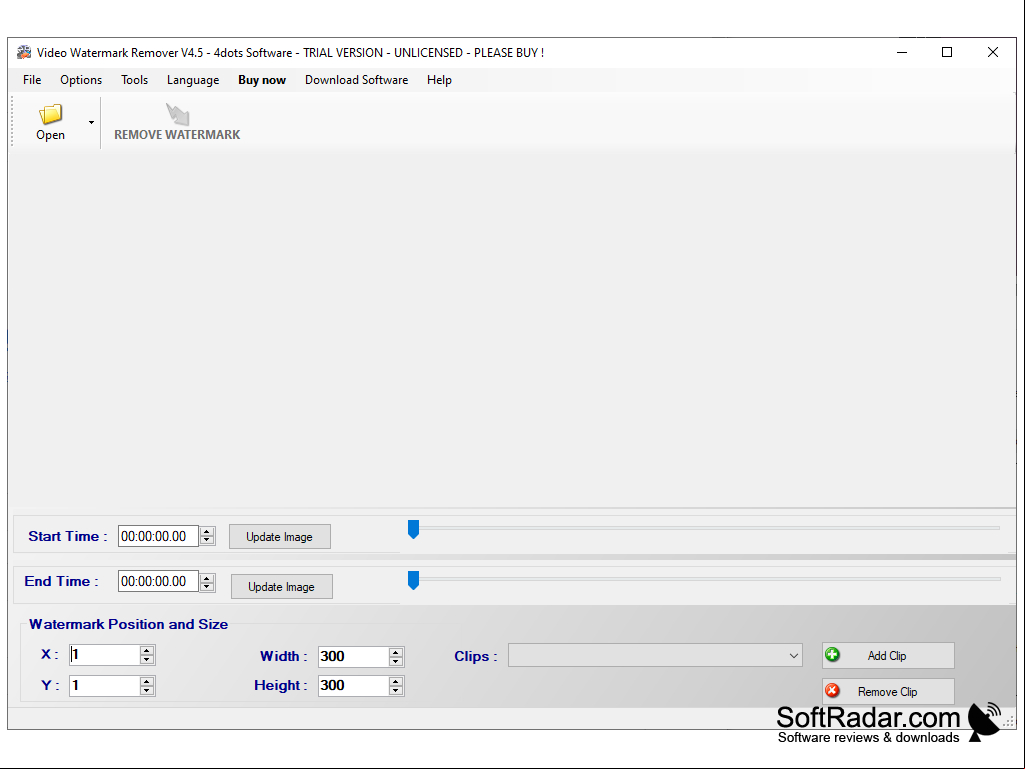Decrease Width with down arrow

coord(395,662)
